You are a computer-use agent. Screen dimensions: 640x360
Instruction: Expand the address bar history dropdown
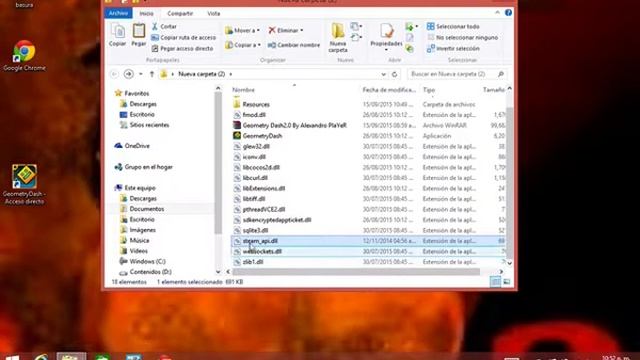click(383, 74)
